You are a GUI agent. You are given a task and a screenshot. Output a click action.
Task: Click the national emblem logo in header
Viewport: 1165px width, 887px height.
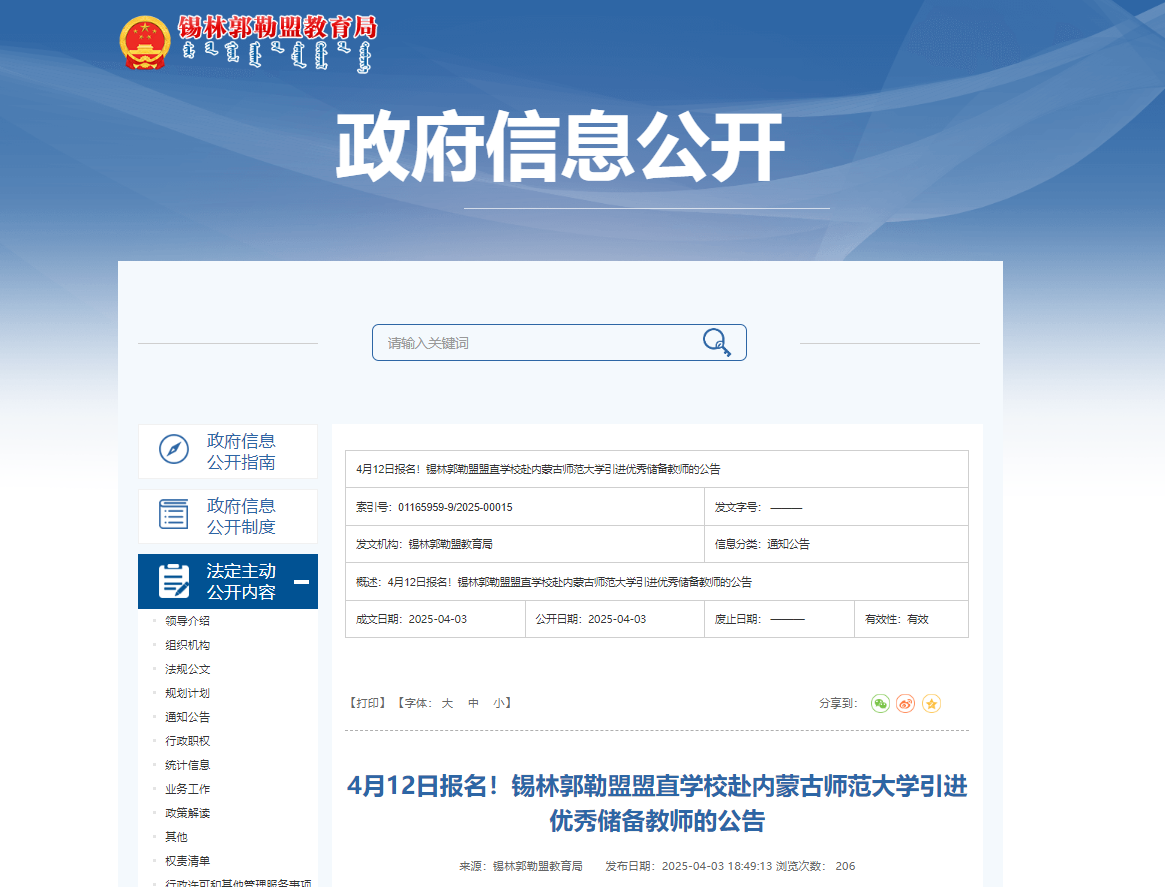[x=145, y=42]
